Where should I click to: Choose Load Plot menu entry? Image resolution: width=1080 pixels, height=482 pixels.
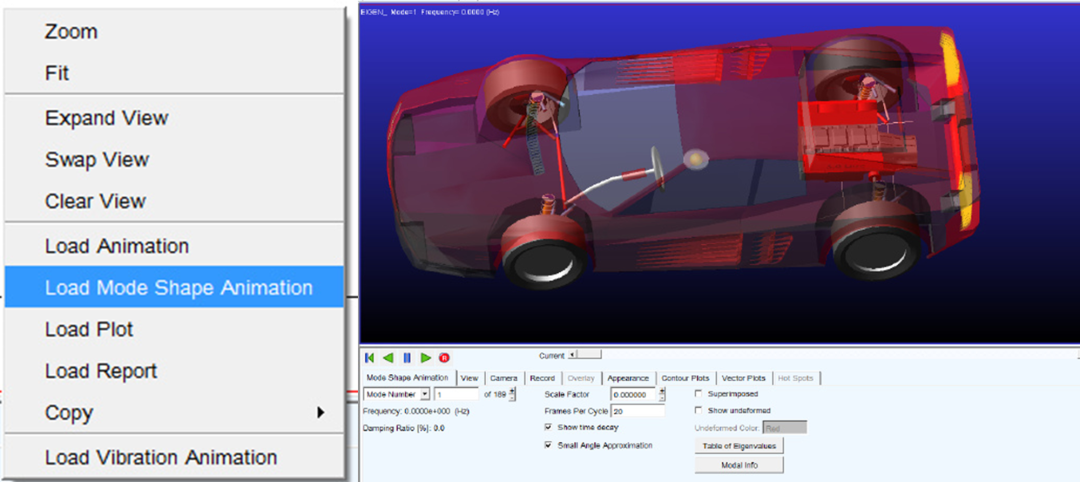[x=174, y=329]
